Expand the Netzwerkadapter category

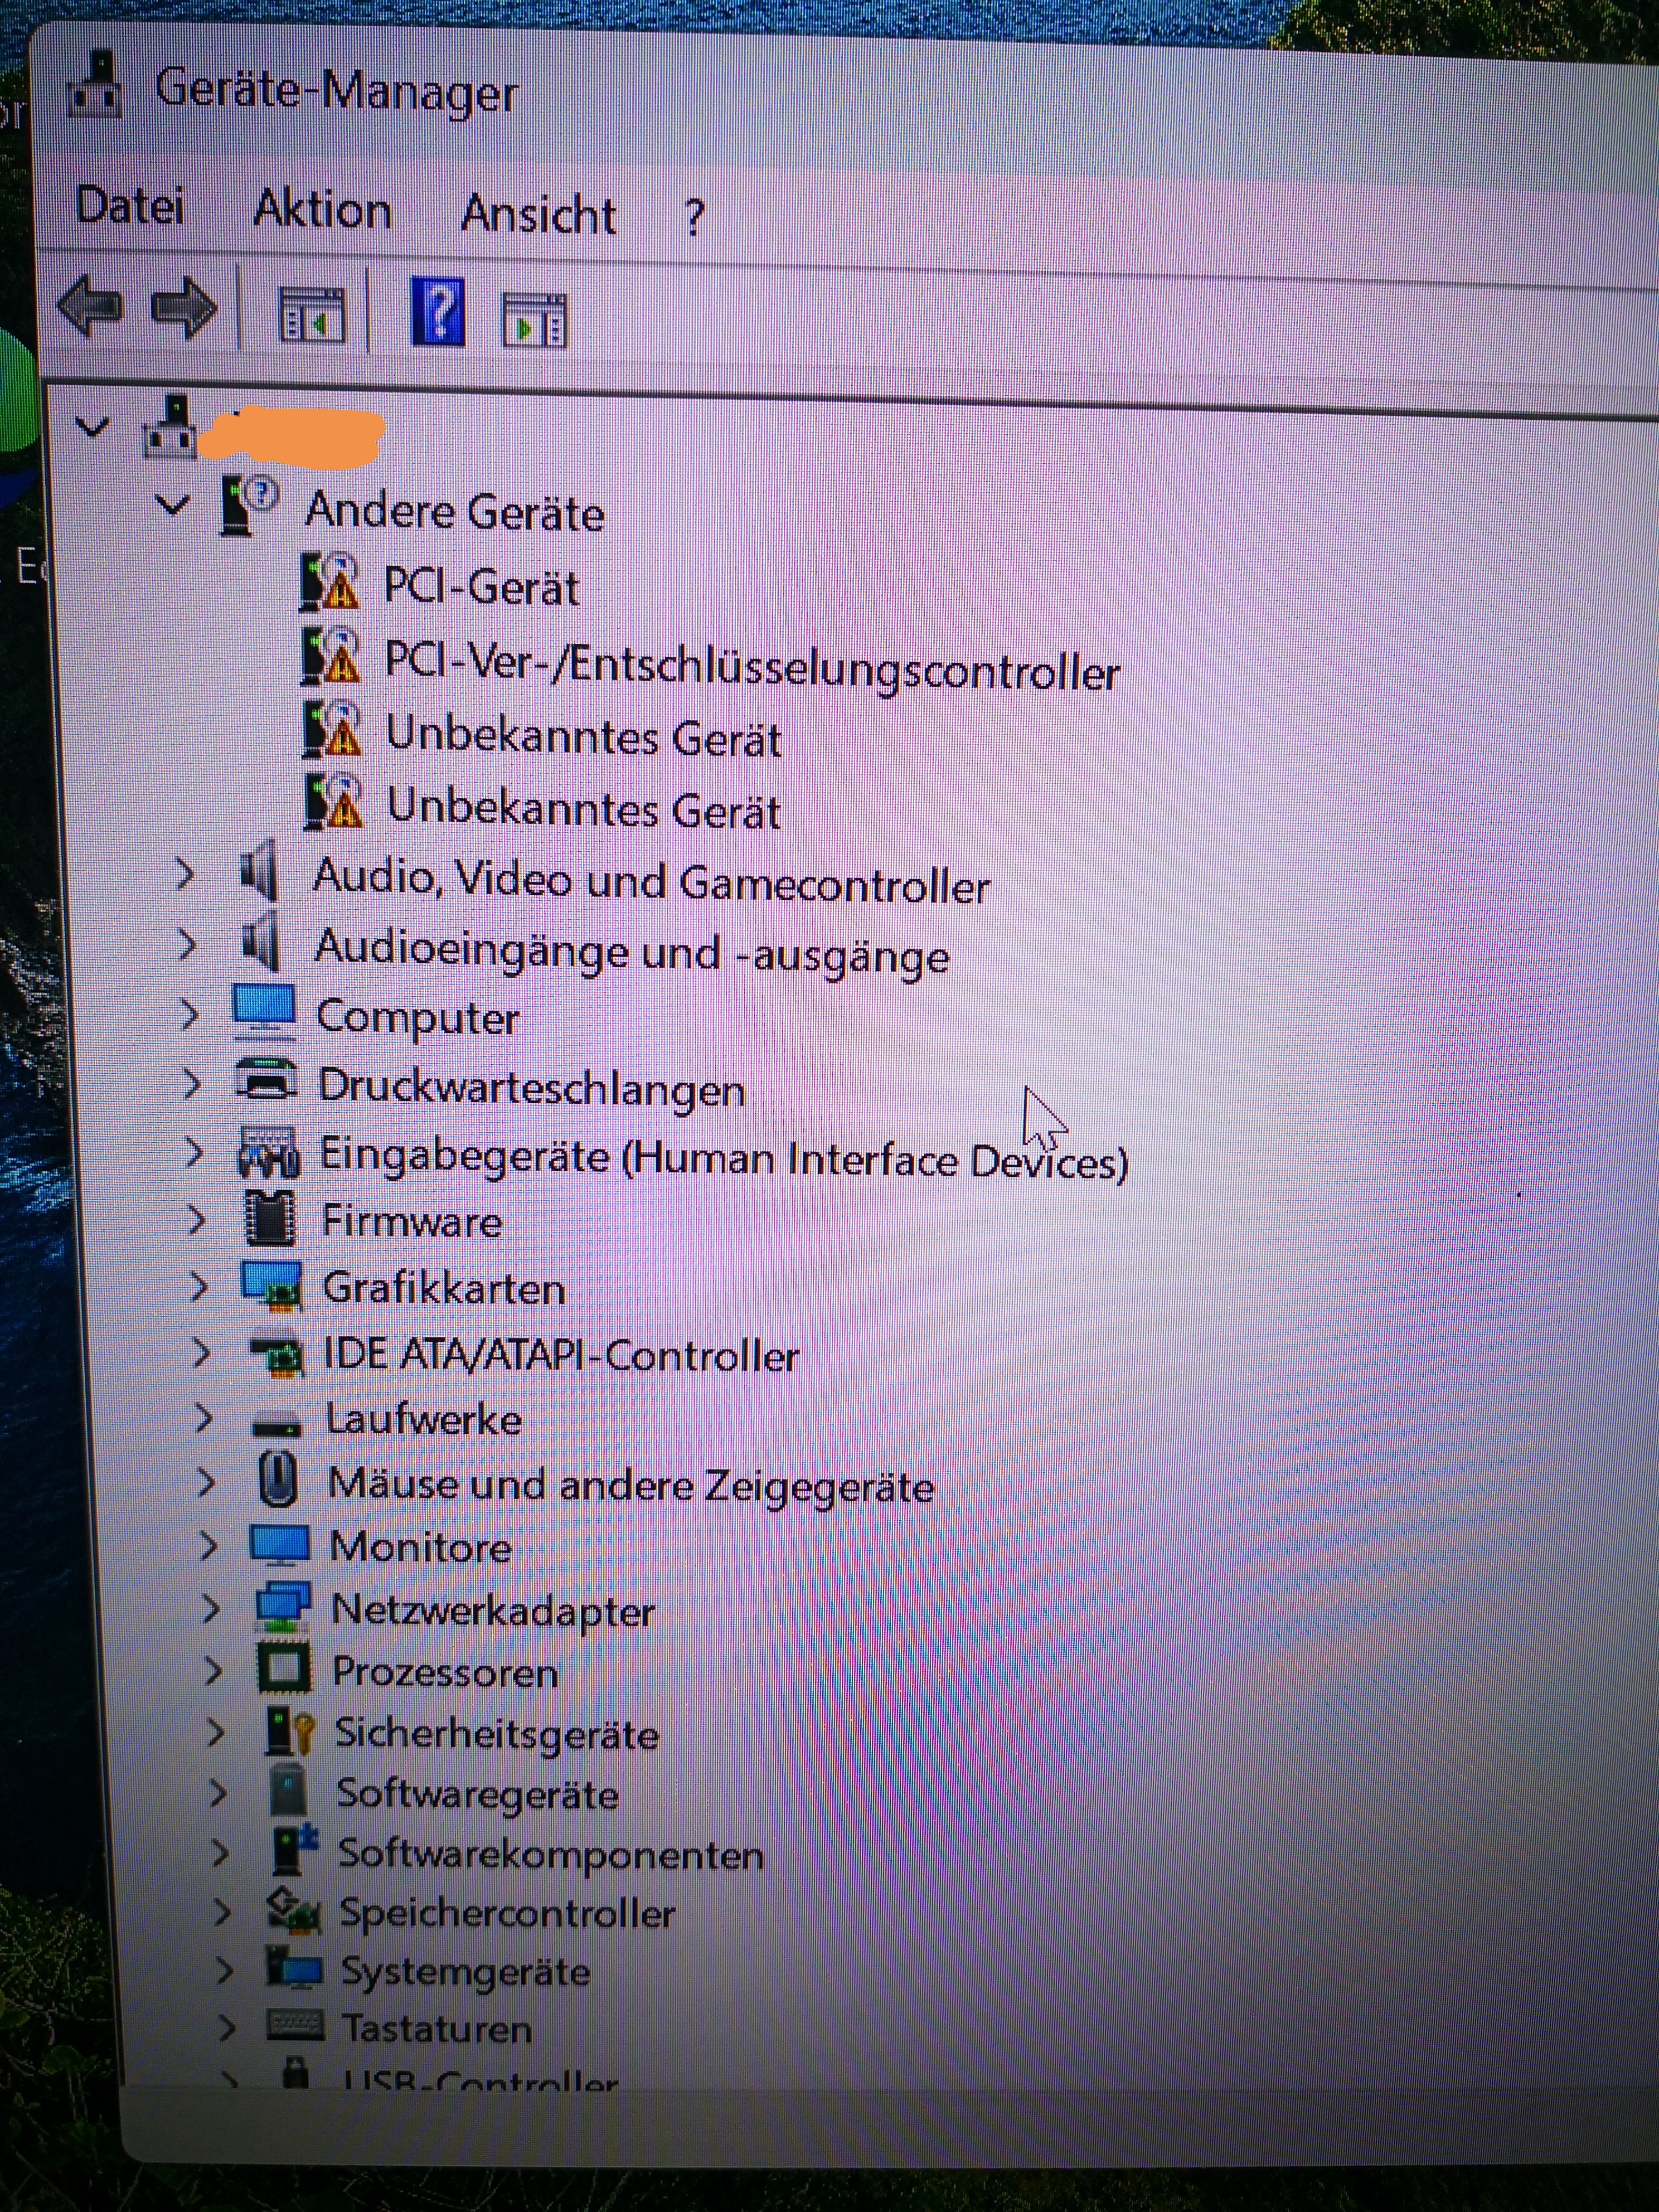coord(210,1608)
